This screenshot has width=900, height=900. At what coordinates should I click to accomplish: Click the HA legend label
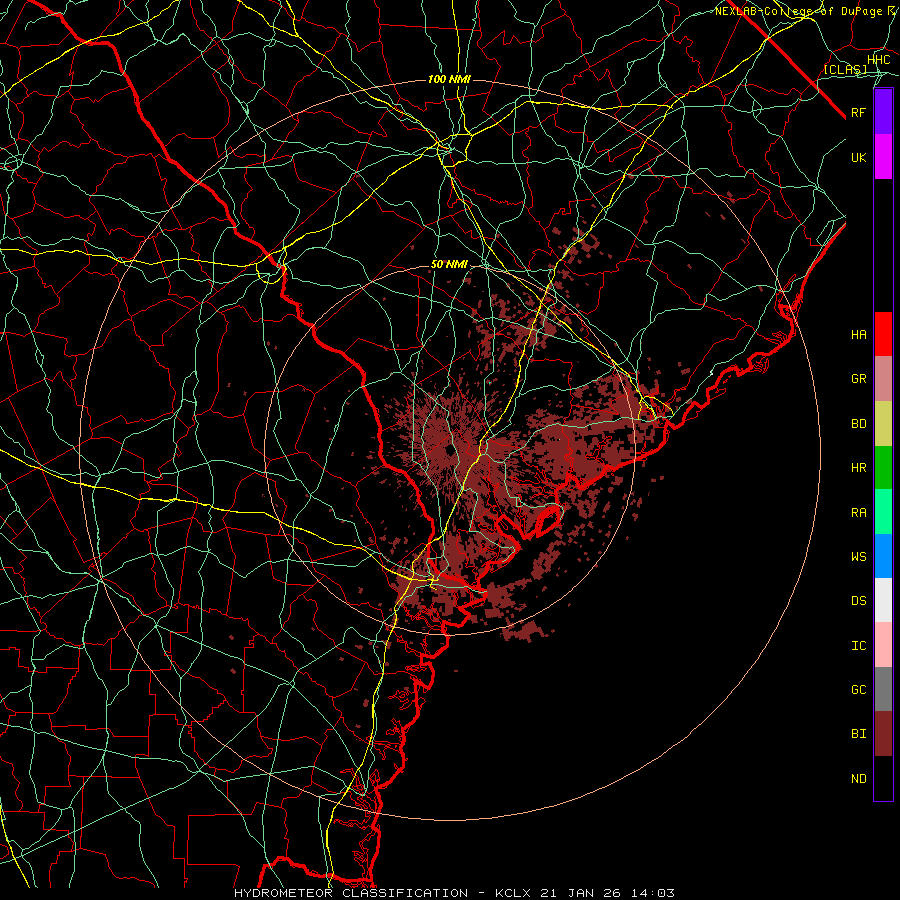click(x=858, y=335)
